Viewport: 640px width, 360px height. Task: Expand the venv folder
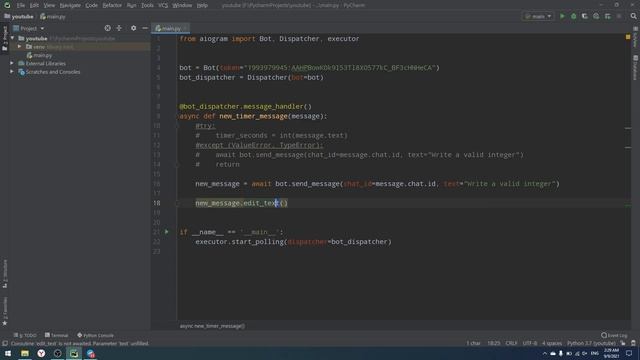click(x=19, y=47)
